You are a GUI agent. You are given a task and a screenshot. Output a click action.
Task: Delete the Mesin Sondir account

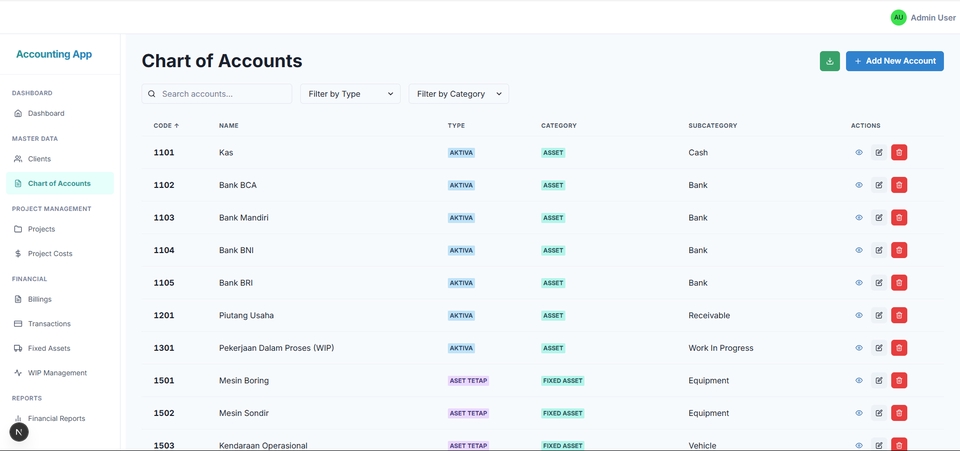click(x=899, y=413)
